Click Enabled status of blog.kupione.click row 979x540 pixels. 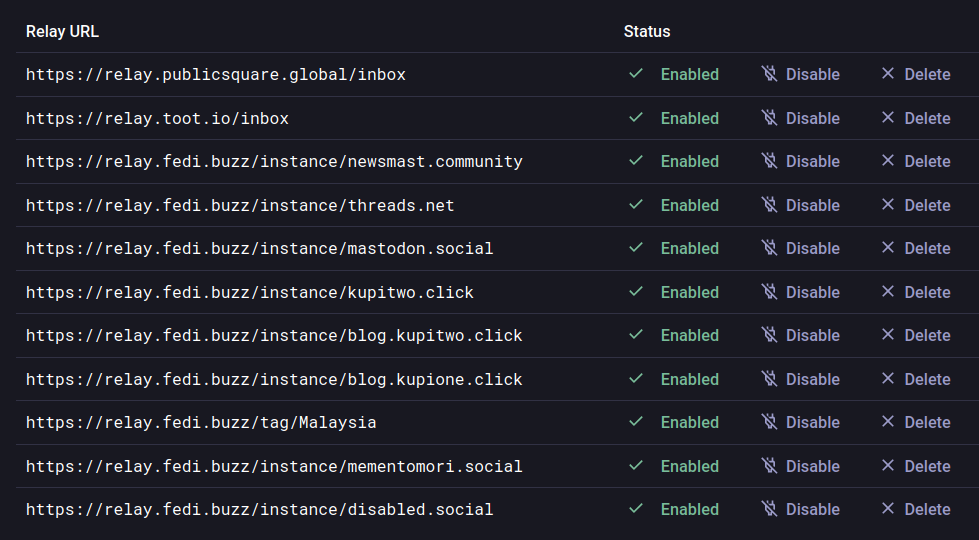(x=690, y=379)
